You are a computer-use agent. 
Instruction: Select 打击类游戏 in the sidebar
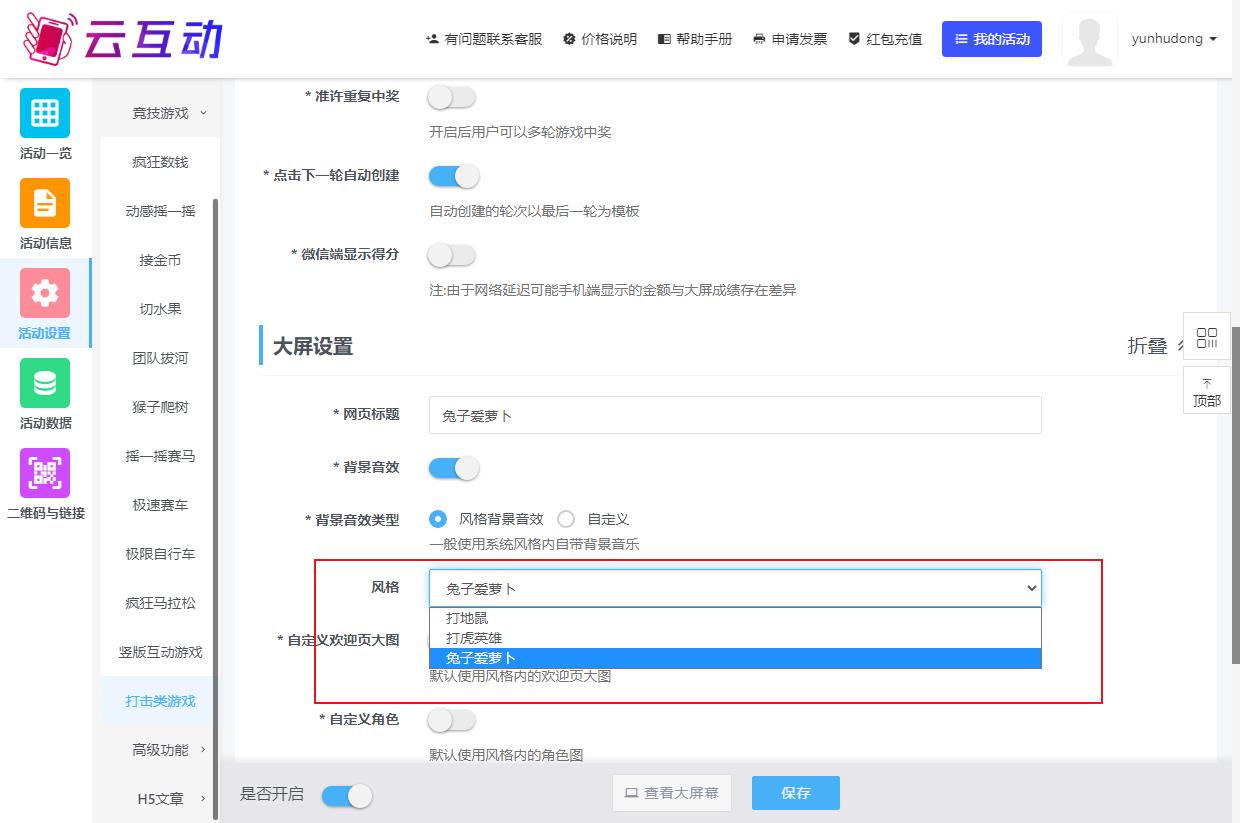tap(160, 701)
